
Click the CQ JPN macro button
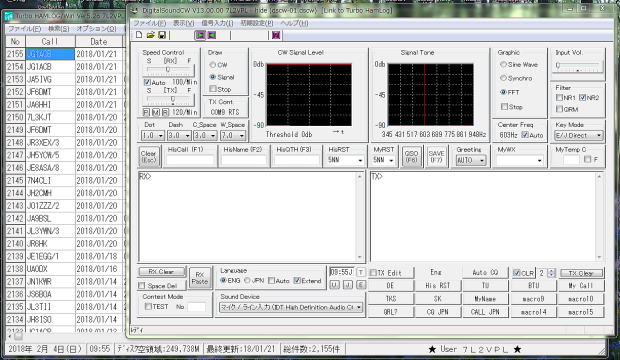click(x=438, y=312)
